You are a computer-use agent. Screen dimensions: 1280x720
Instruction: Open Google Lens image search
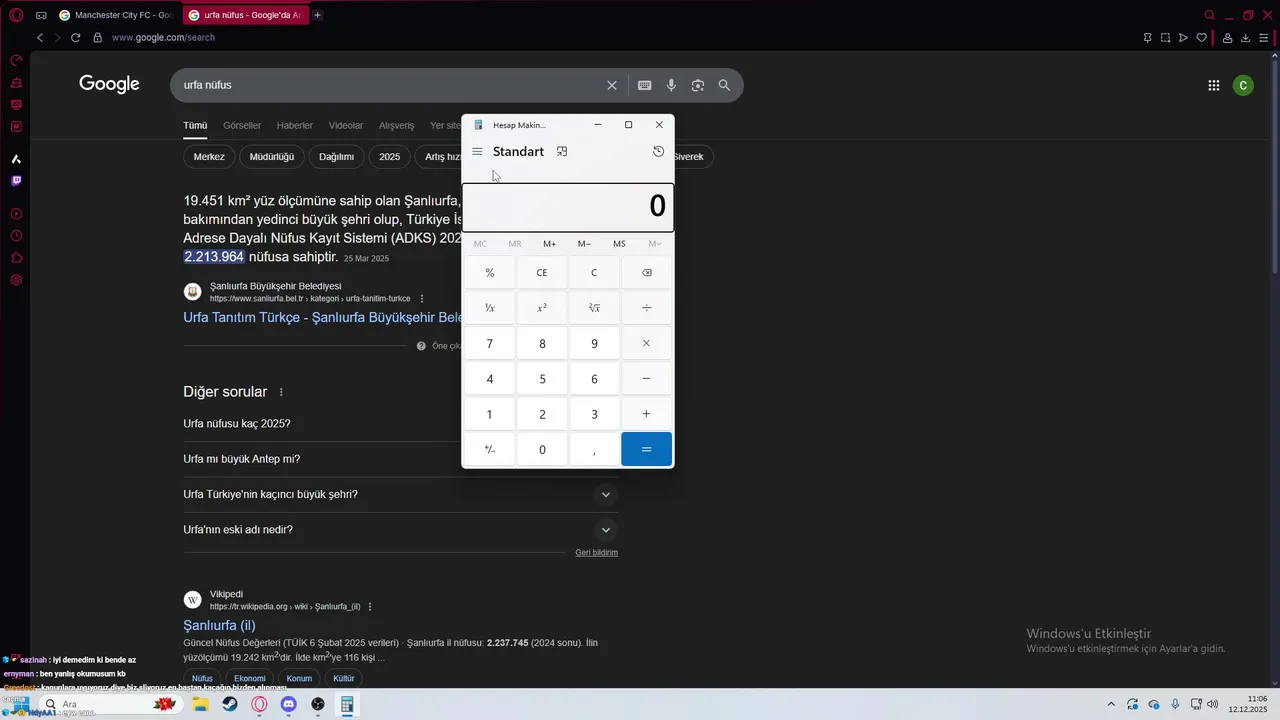click(x=698, y=86)
